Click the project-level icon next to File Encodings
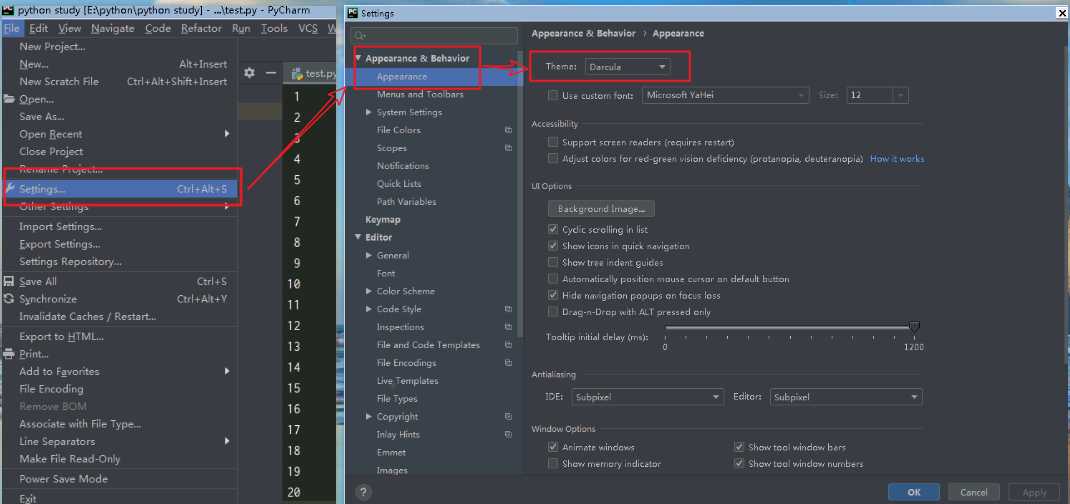 [508, 363]
